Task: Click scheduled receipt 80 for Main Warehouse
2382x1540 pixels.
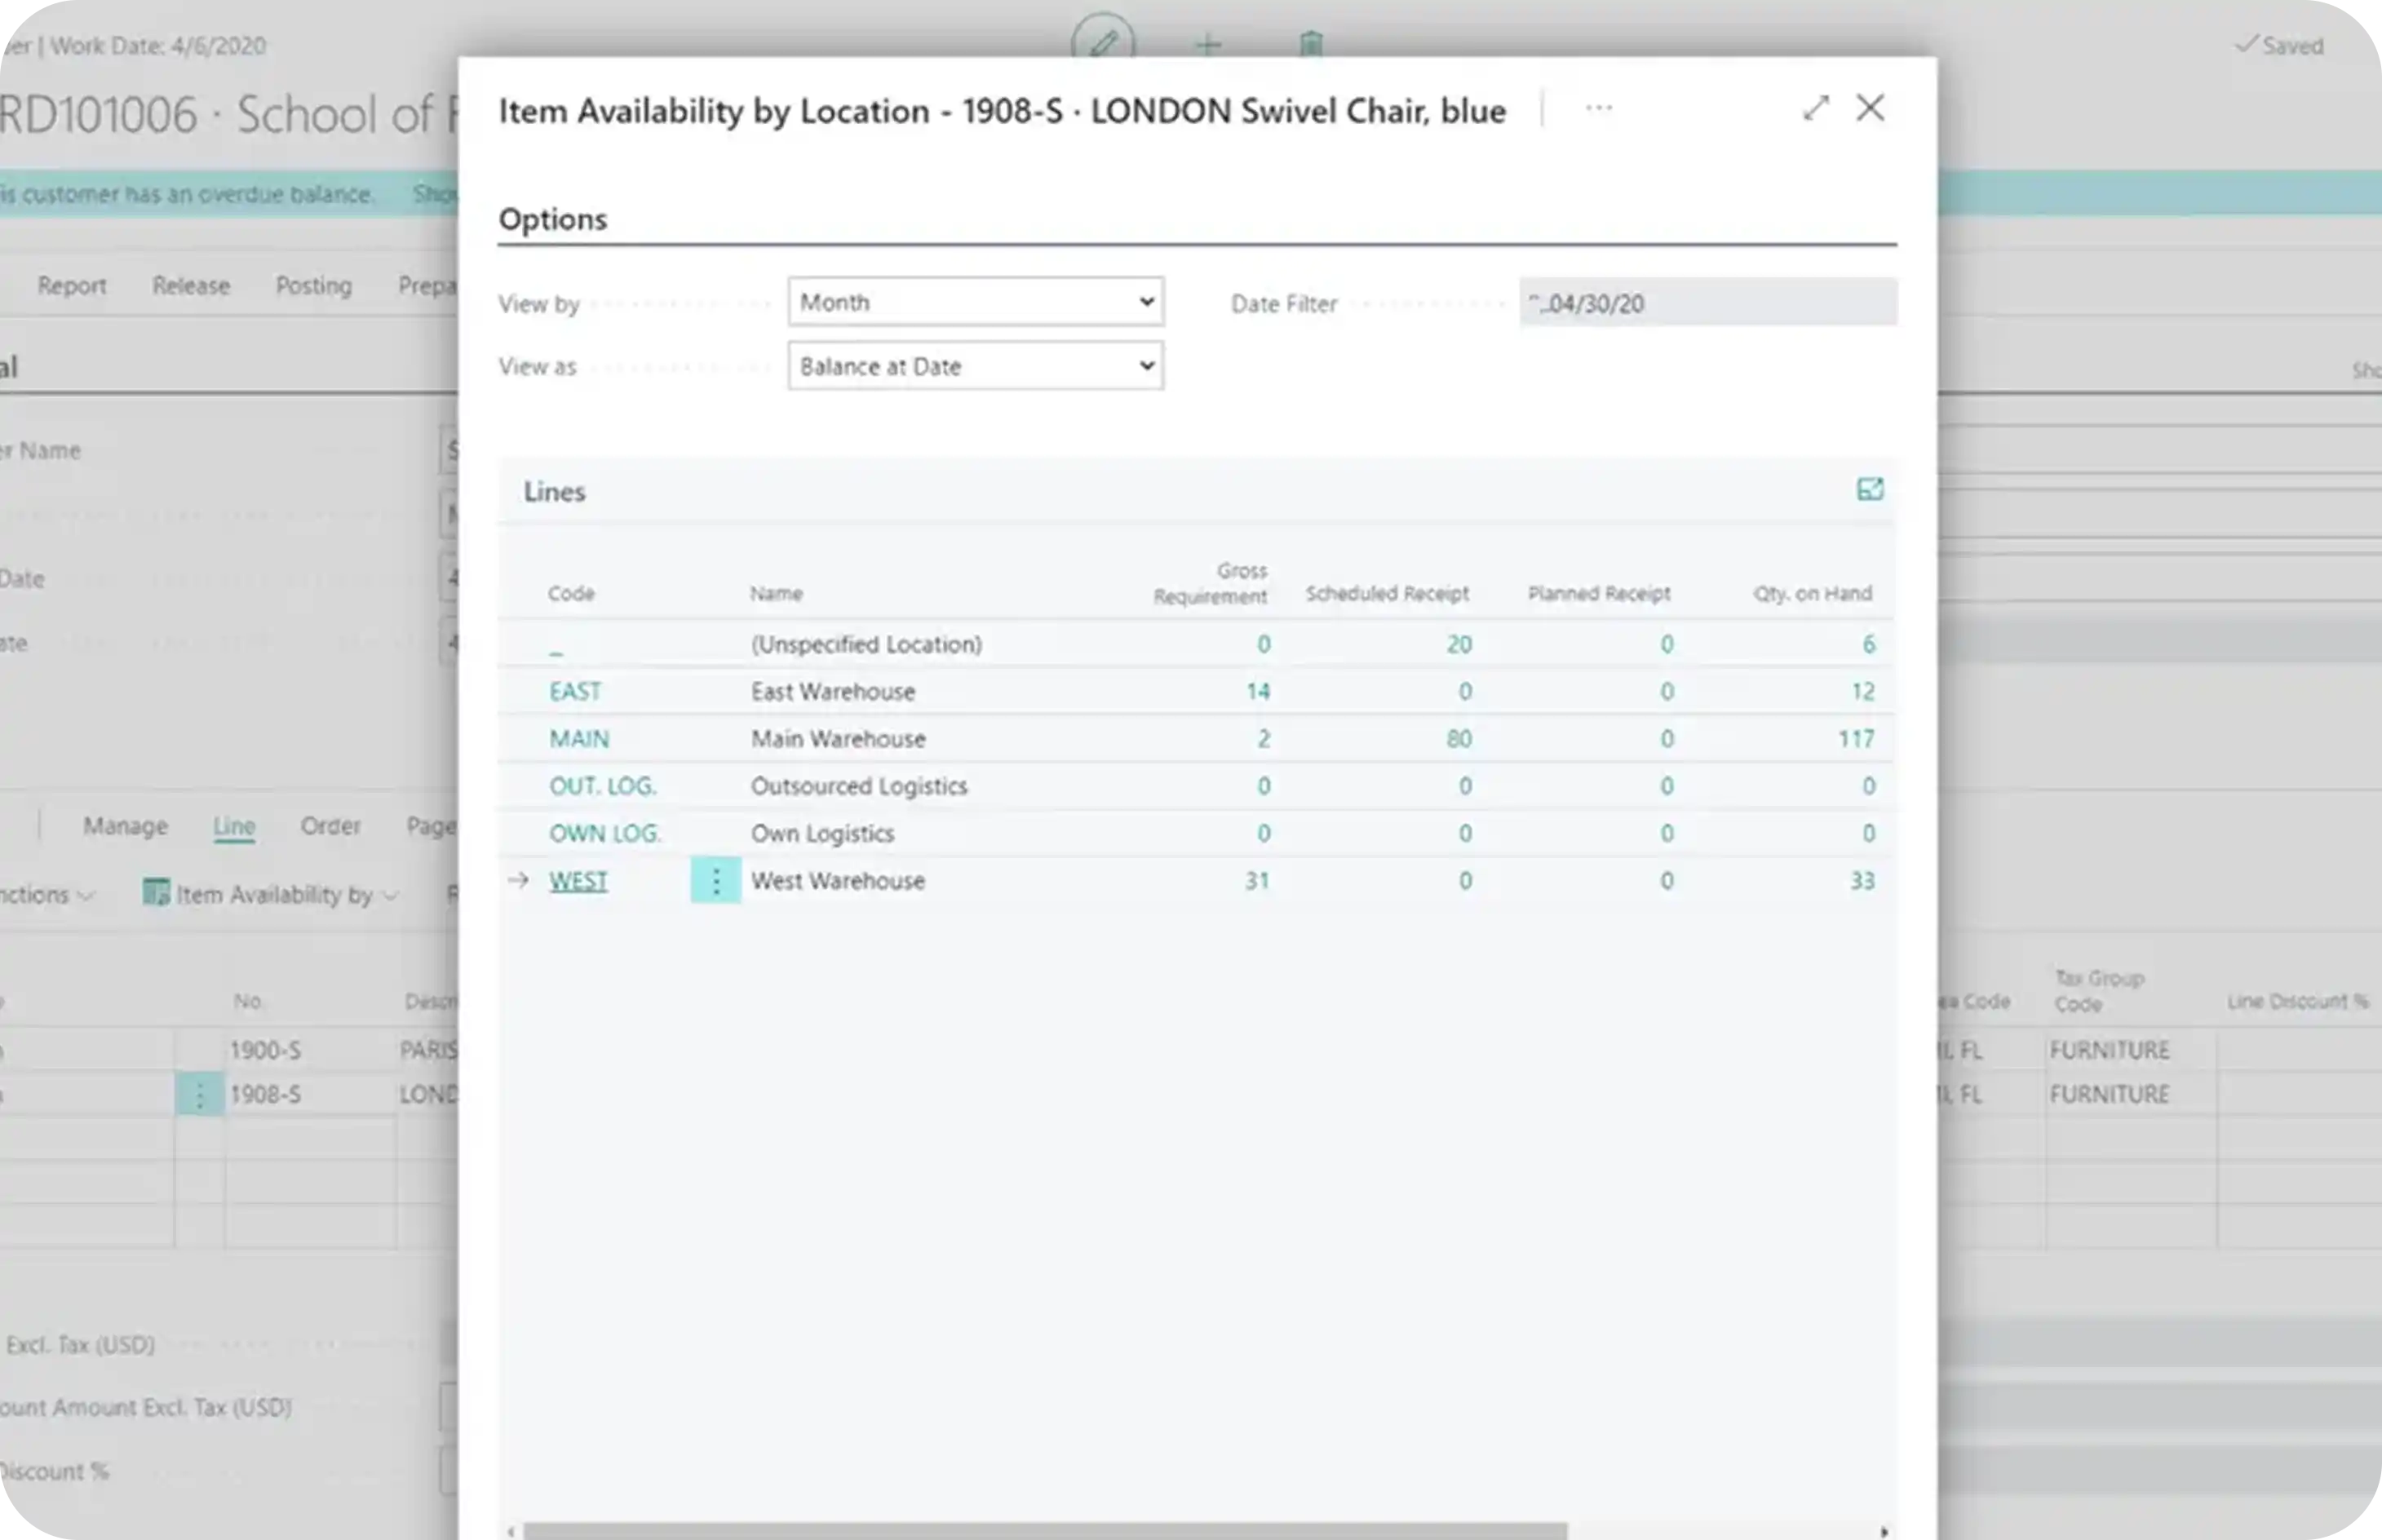Action: 1459,739
